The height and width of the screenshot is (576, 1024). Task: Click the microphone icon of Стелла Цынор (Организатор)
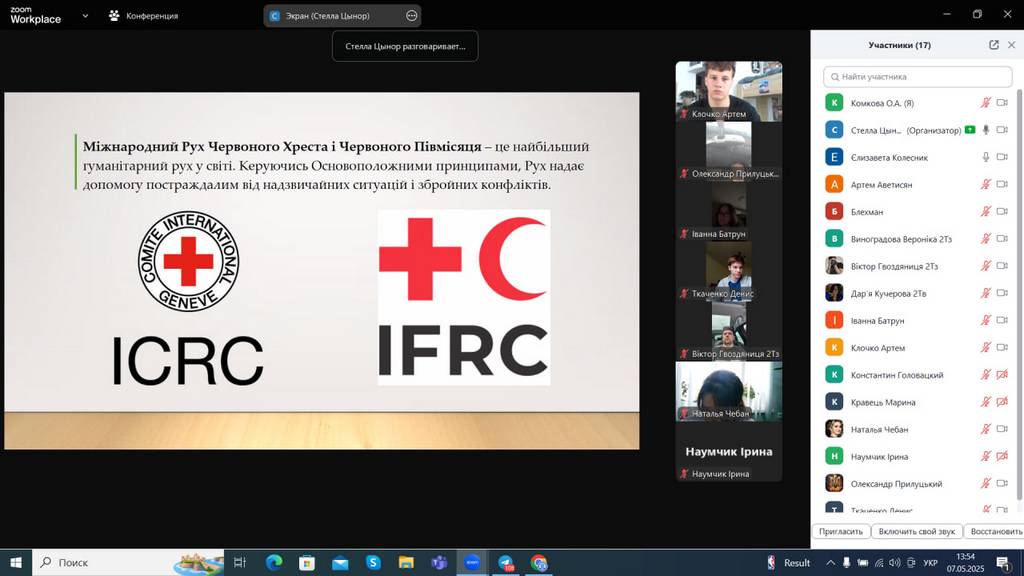click(985, 130)
